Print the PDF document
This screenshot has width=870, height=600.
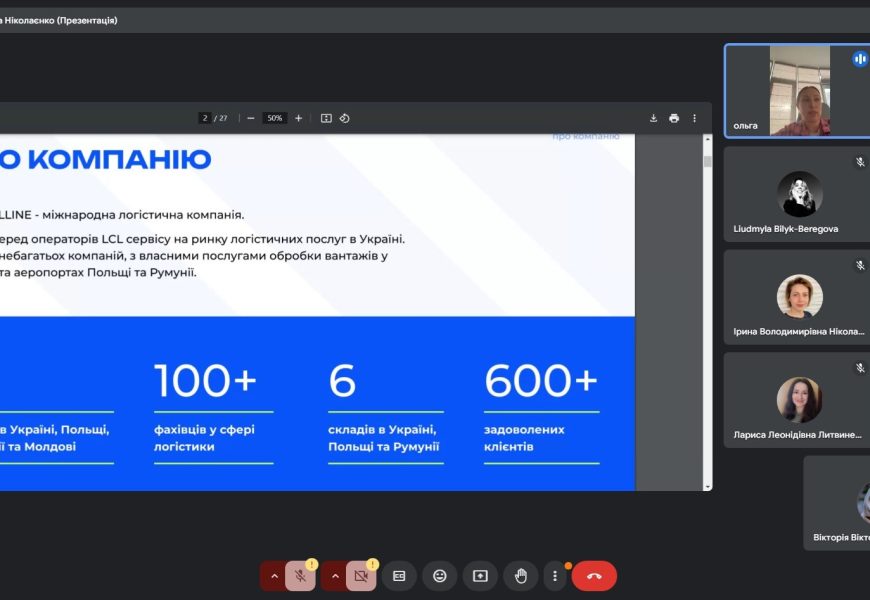pos(674,118)
